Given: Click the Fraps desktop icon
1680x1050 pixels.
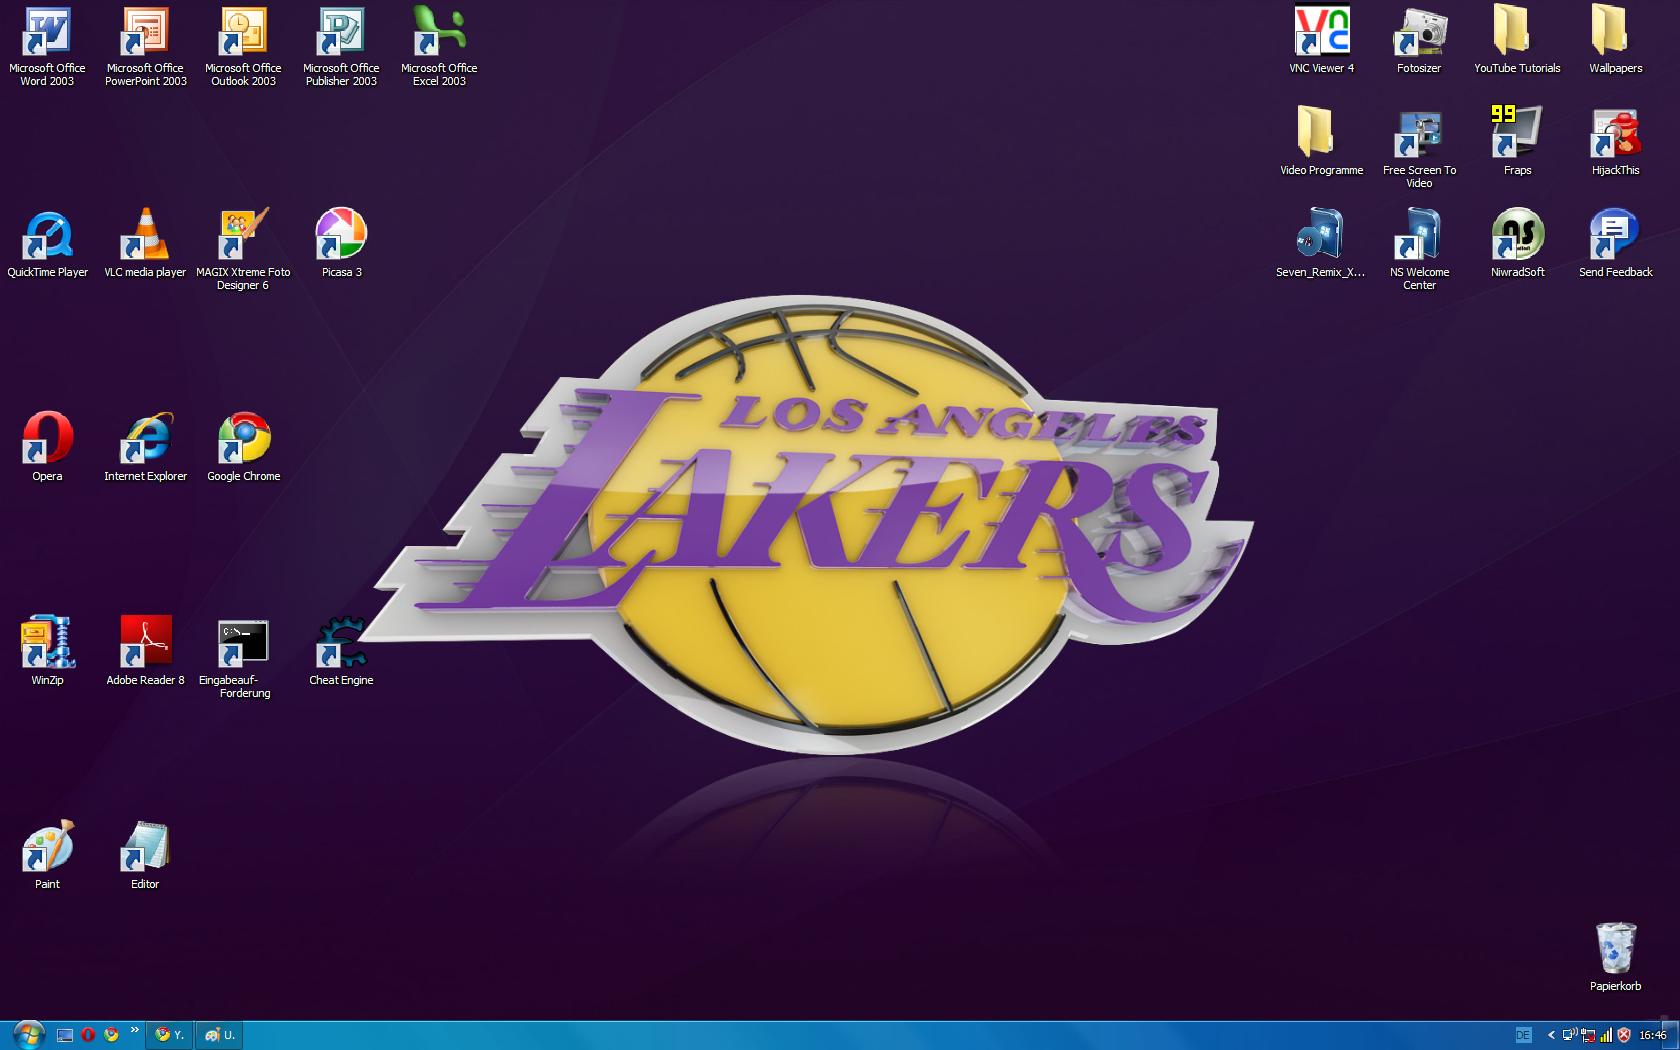Looking at the screenshot, I should click(x=1517, y=142).
